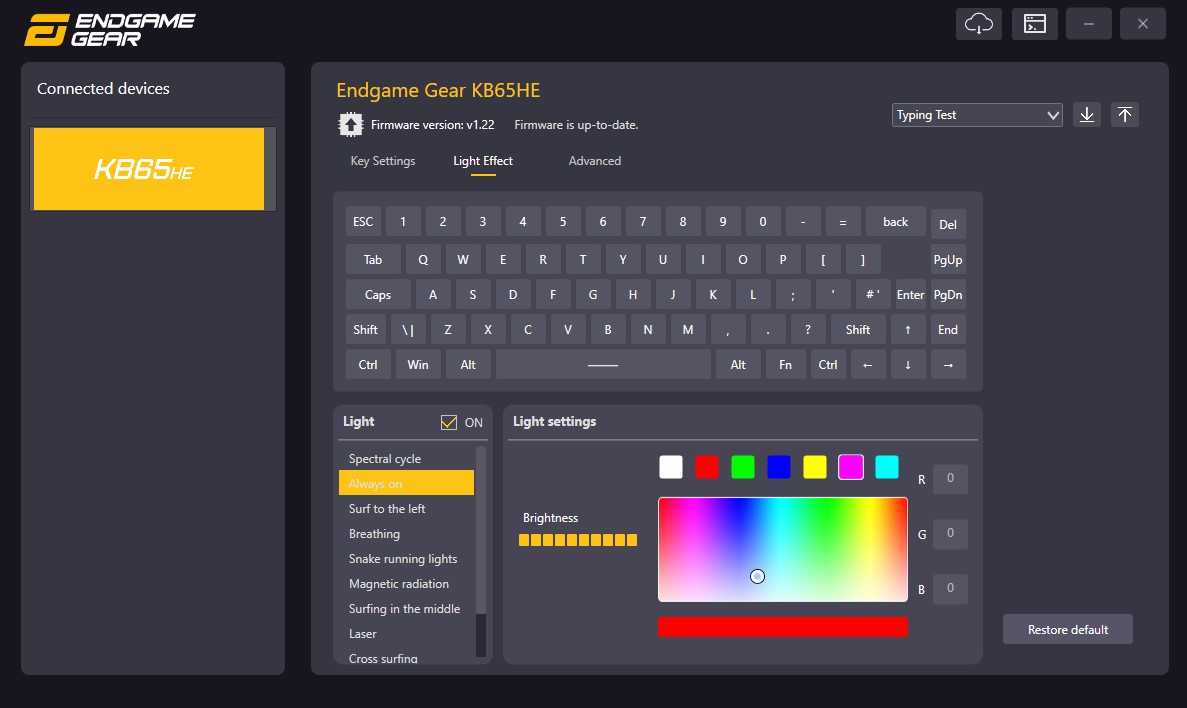Screen dimensions: 1187x708
Task: Pick the cyan color swatch
Action: click(x=886, y=467)
